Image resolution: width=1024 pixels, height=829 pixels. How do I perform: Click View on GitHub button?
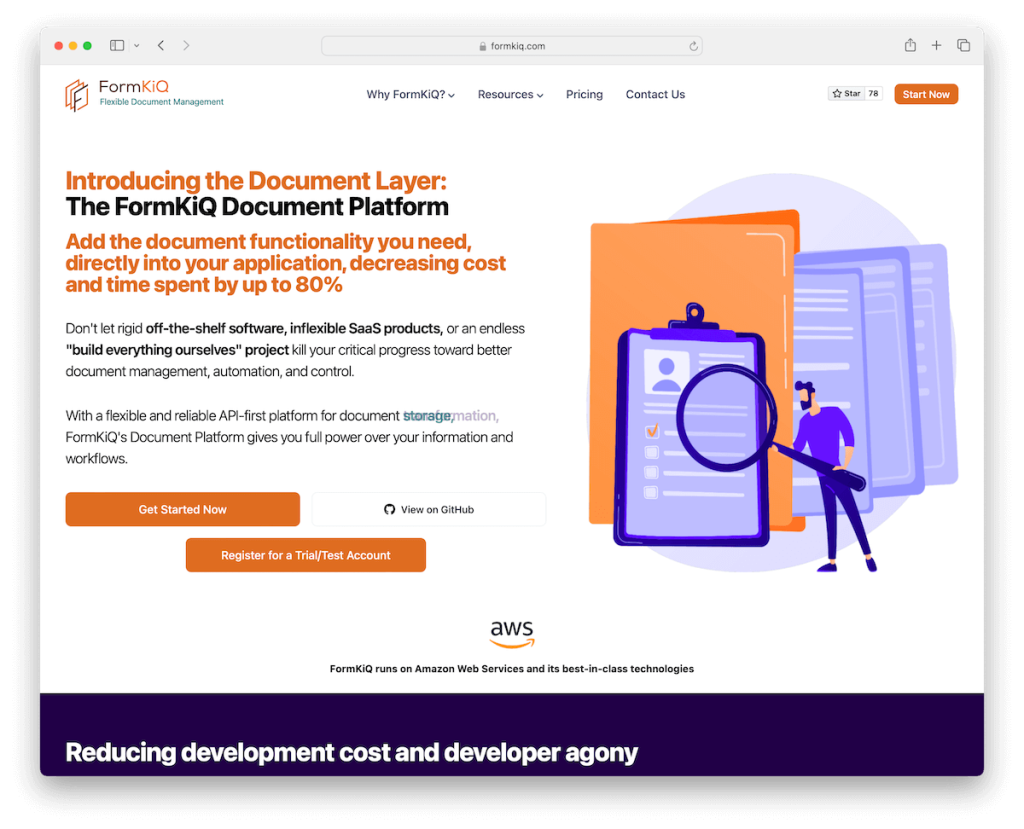coord(429,509)
